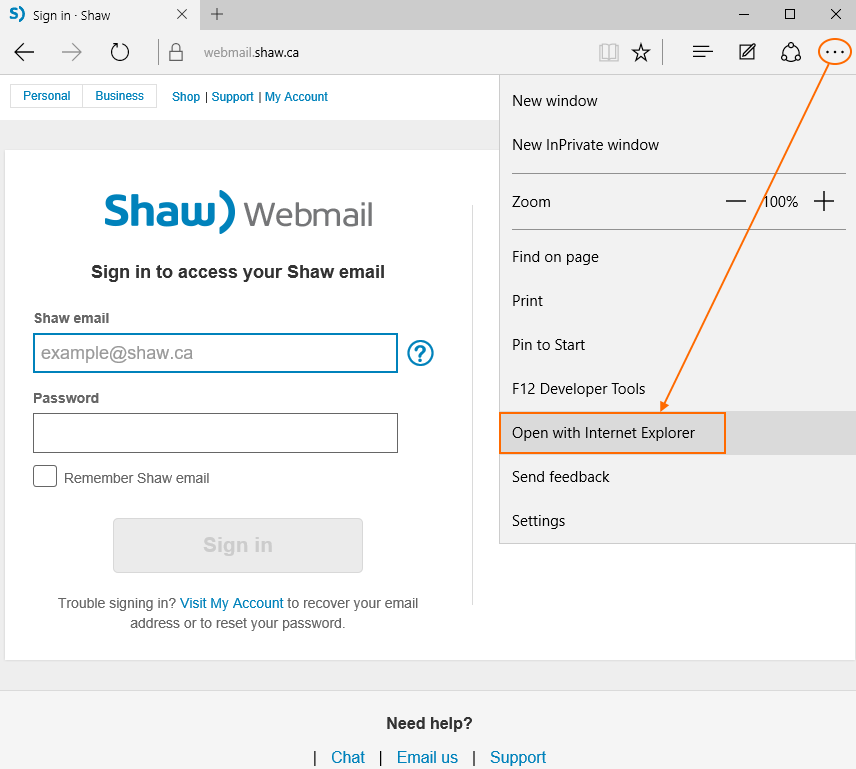Screen dimensions: 856x769
Task: Go back with the Back arrow
Action: tap(24, 52)
